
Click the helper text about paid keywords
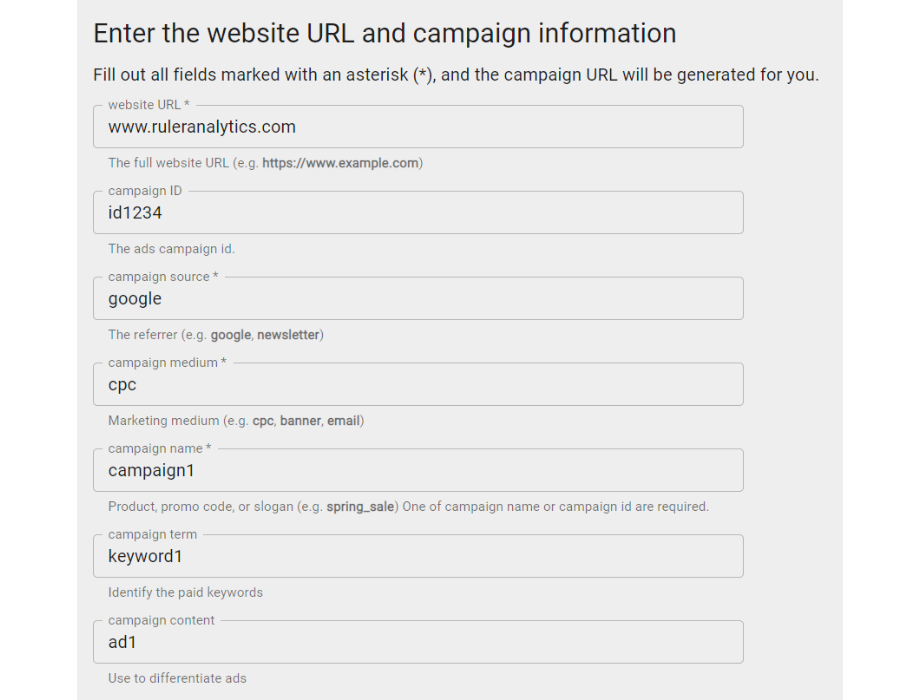coord(184,592)
